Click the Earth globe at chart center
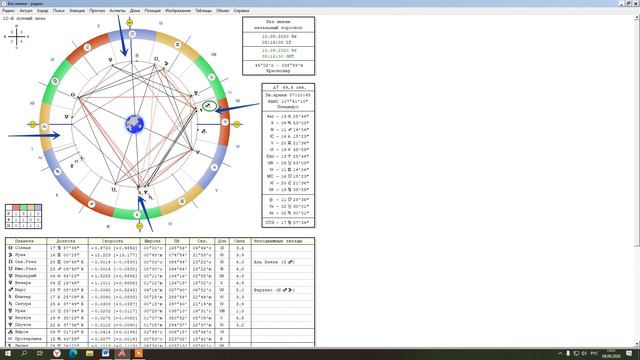640x360 pixels. [x=135, y=124]
